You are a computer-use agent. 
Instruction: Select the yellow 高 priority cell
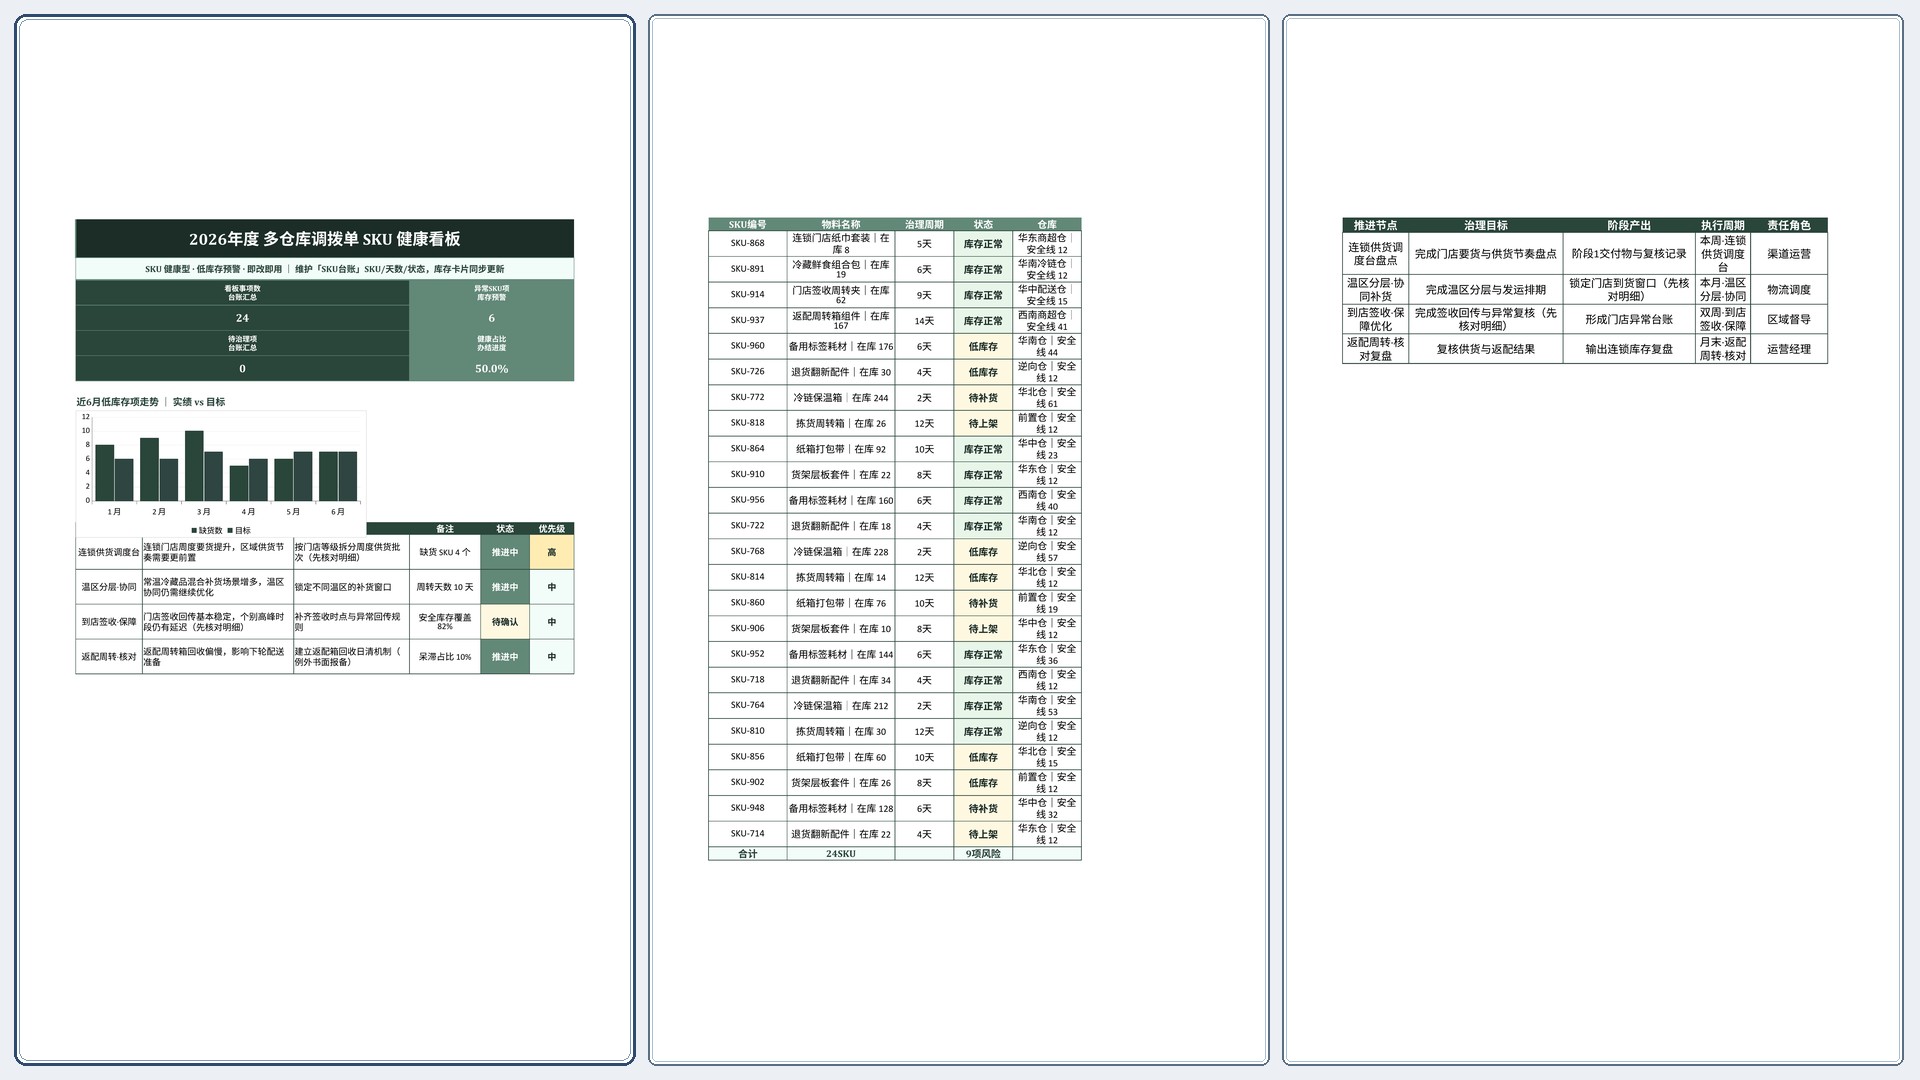tap(552, 552)
